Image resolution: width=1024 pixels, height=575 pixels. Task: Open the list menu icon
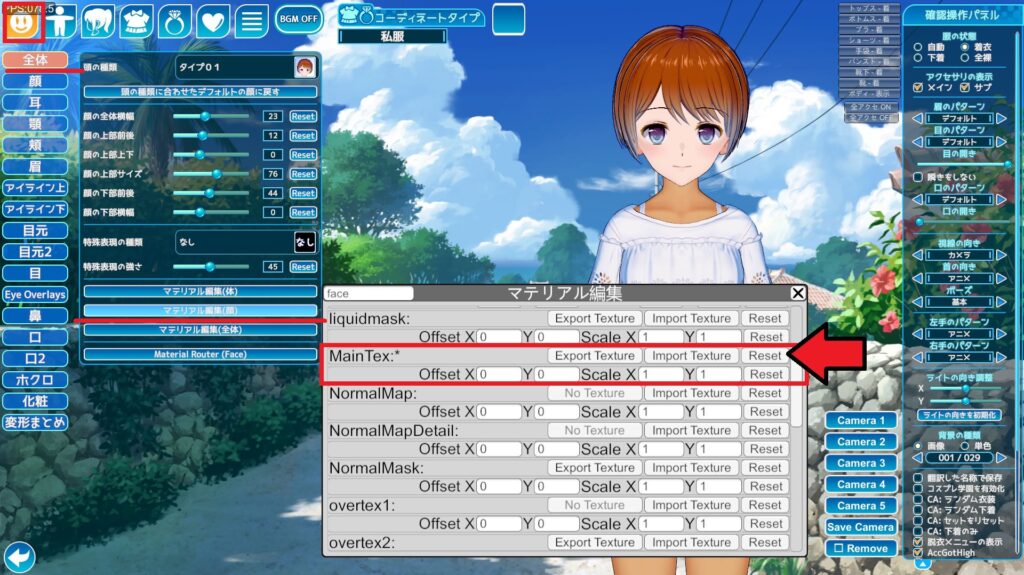point(251,21)
